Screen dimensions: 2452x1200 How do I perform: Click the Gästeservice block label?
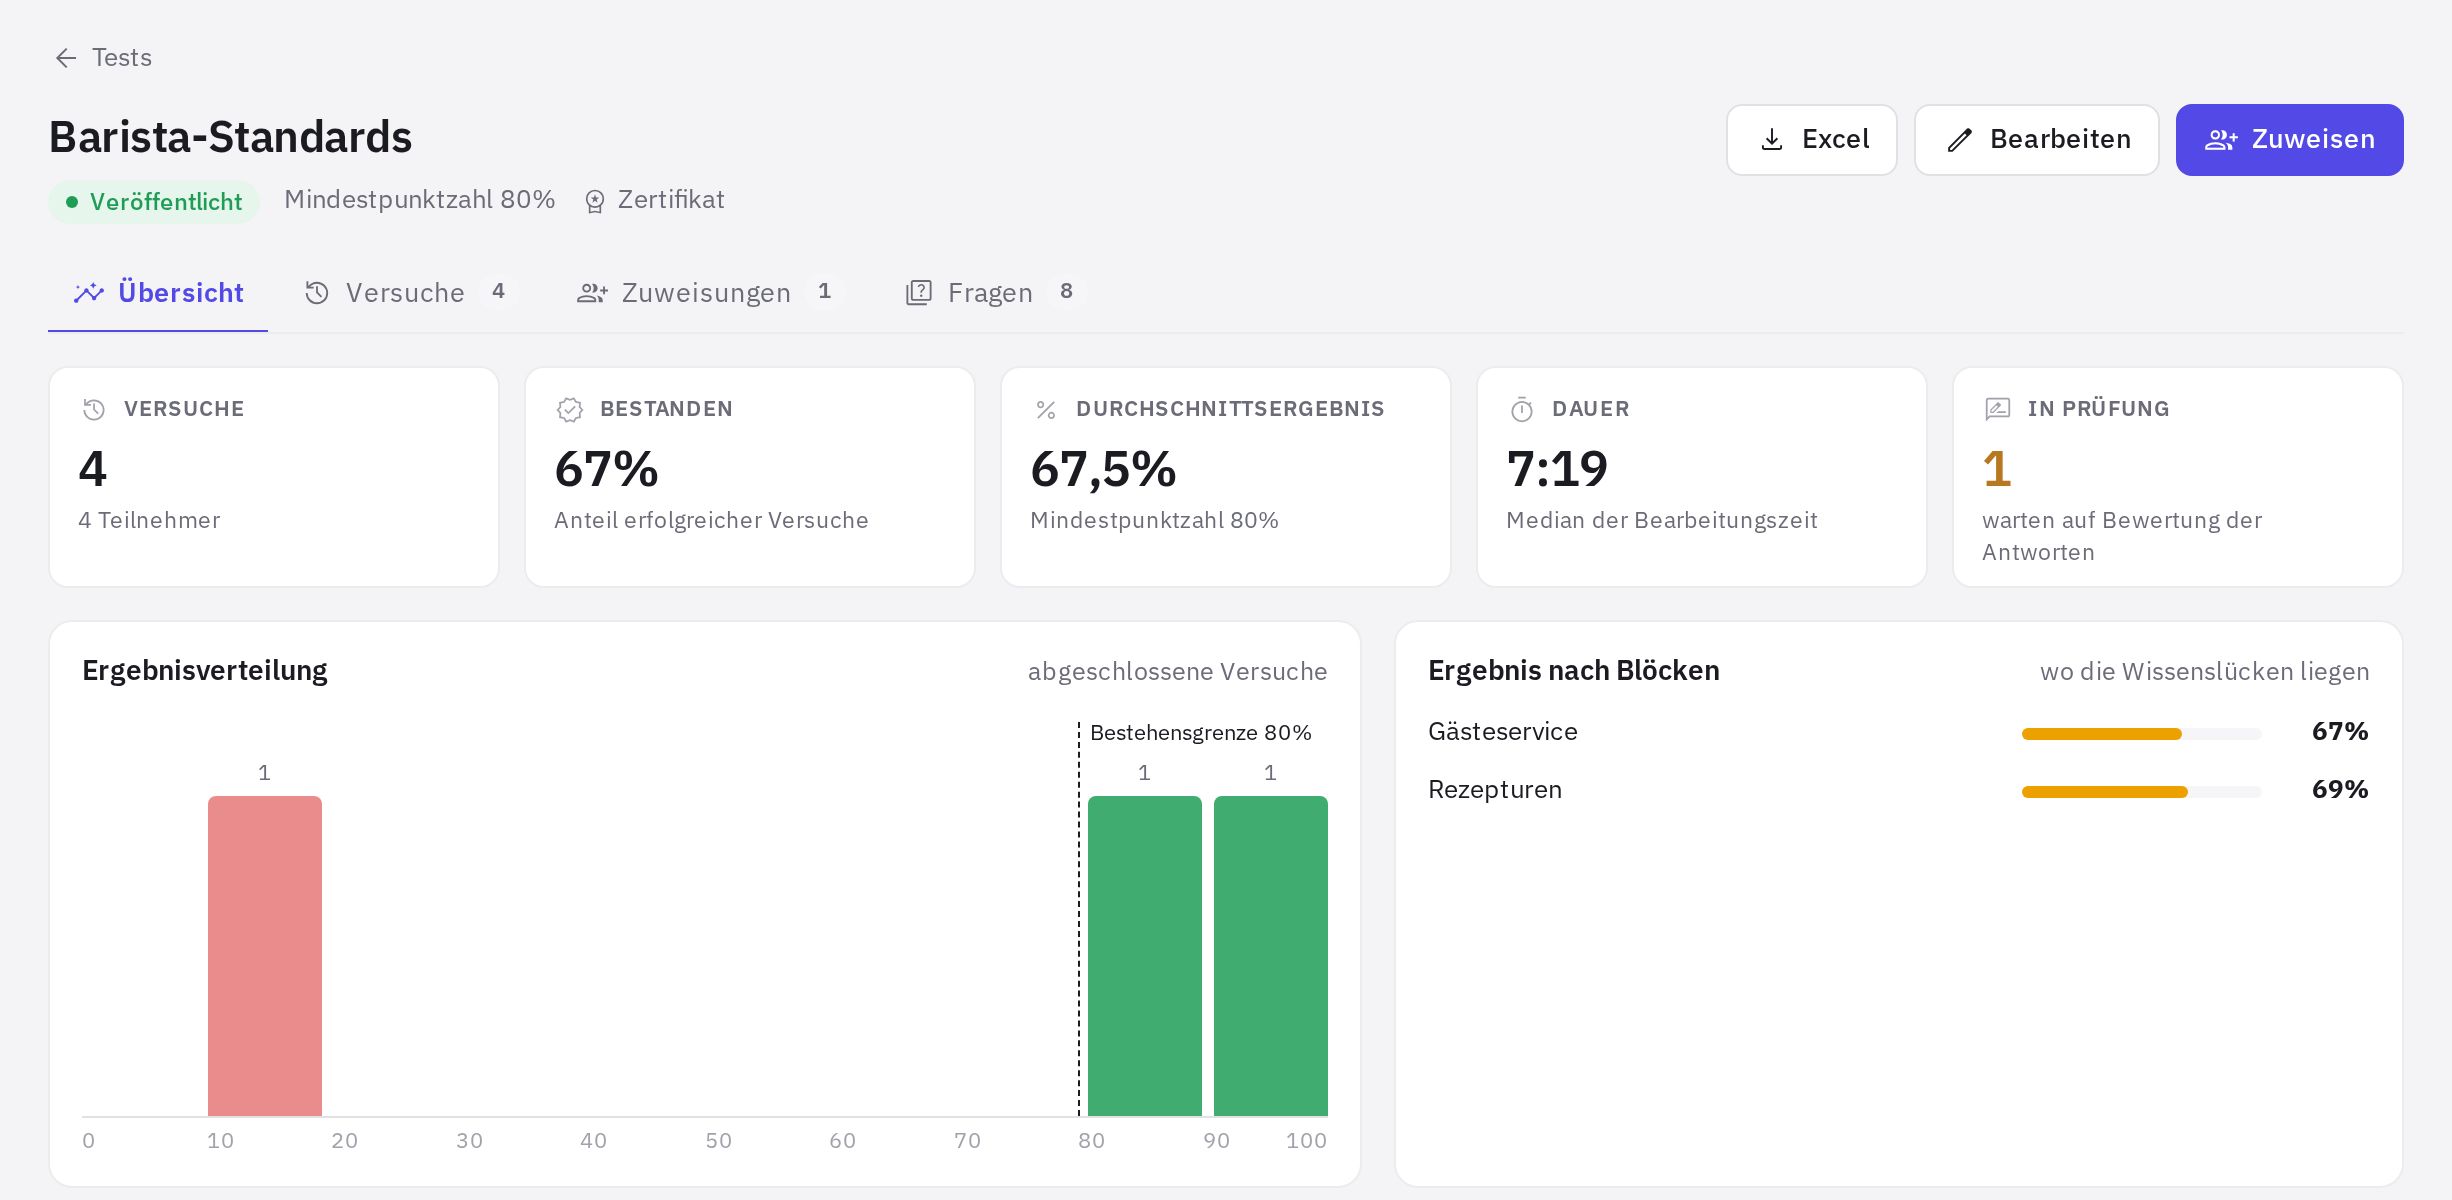1503,732
